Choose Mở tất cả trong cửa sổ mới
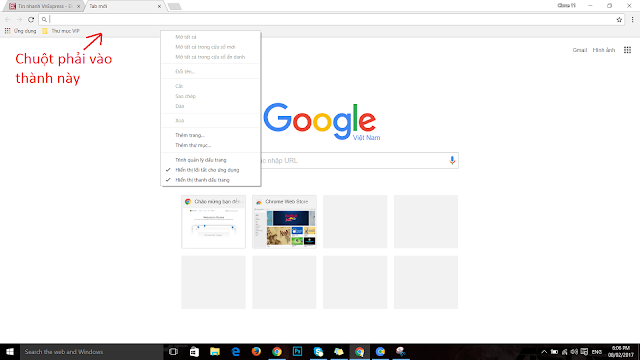Viewport: 640px width, 360px height. pos(211,47)
